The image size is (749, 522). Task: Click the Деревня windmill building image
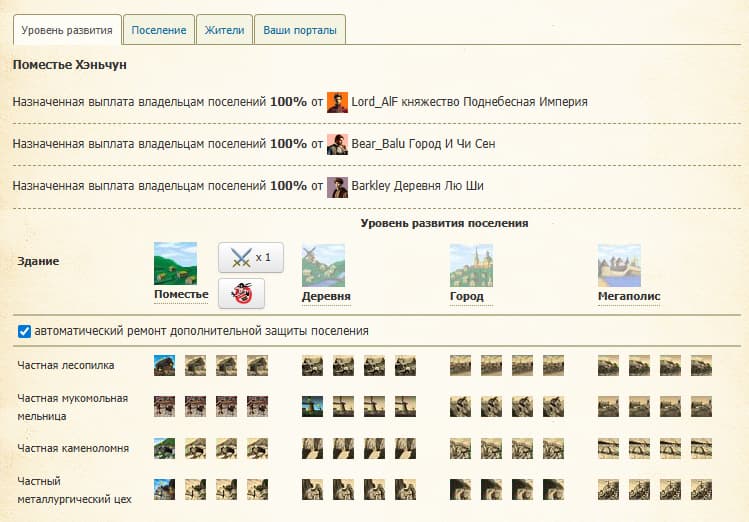click(x=323, y=265)
